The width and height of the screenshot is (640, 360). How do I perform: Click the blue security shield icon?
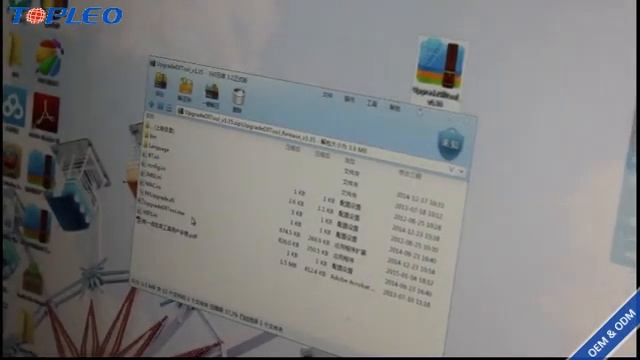[x=451, y=143]
